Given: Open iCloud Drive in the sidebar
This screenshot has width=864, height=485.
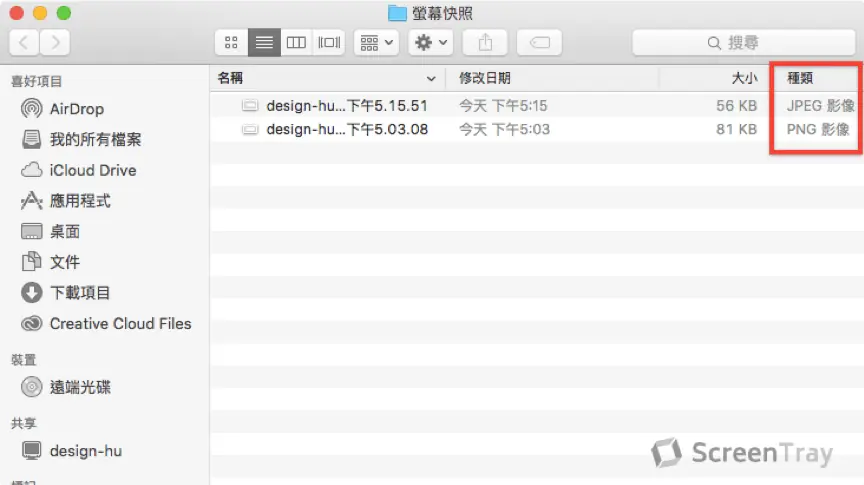Looking at the screenshot, I should click(x=93, y=170).
